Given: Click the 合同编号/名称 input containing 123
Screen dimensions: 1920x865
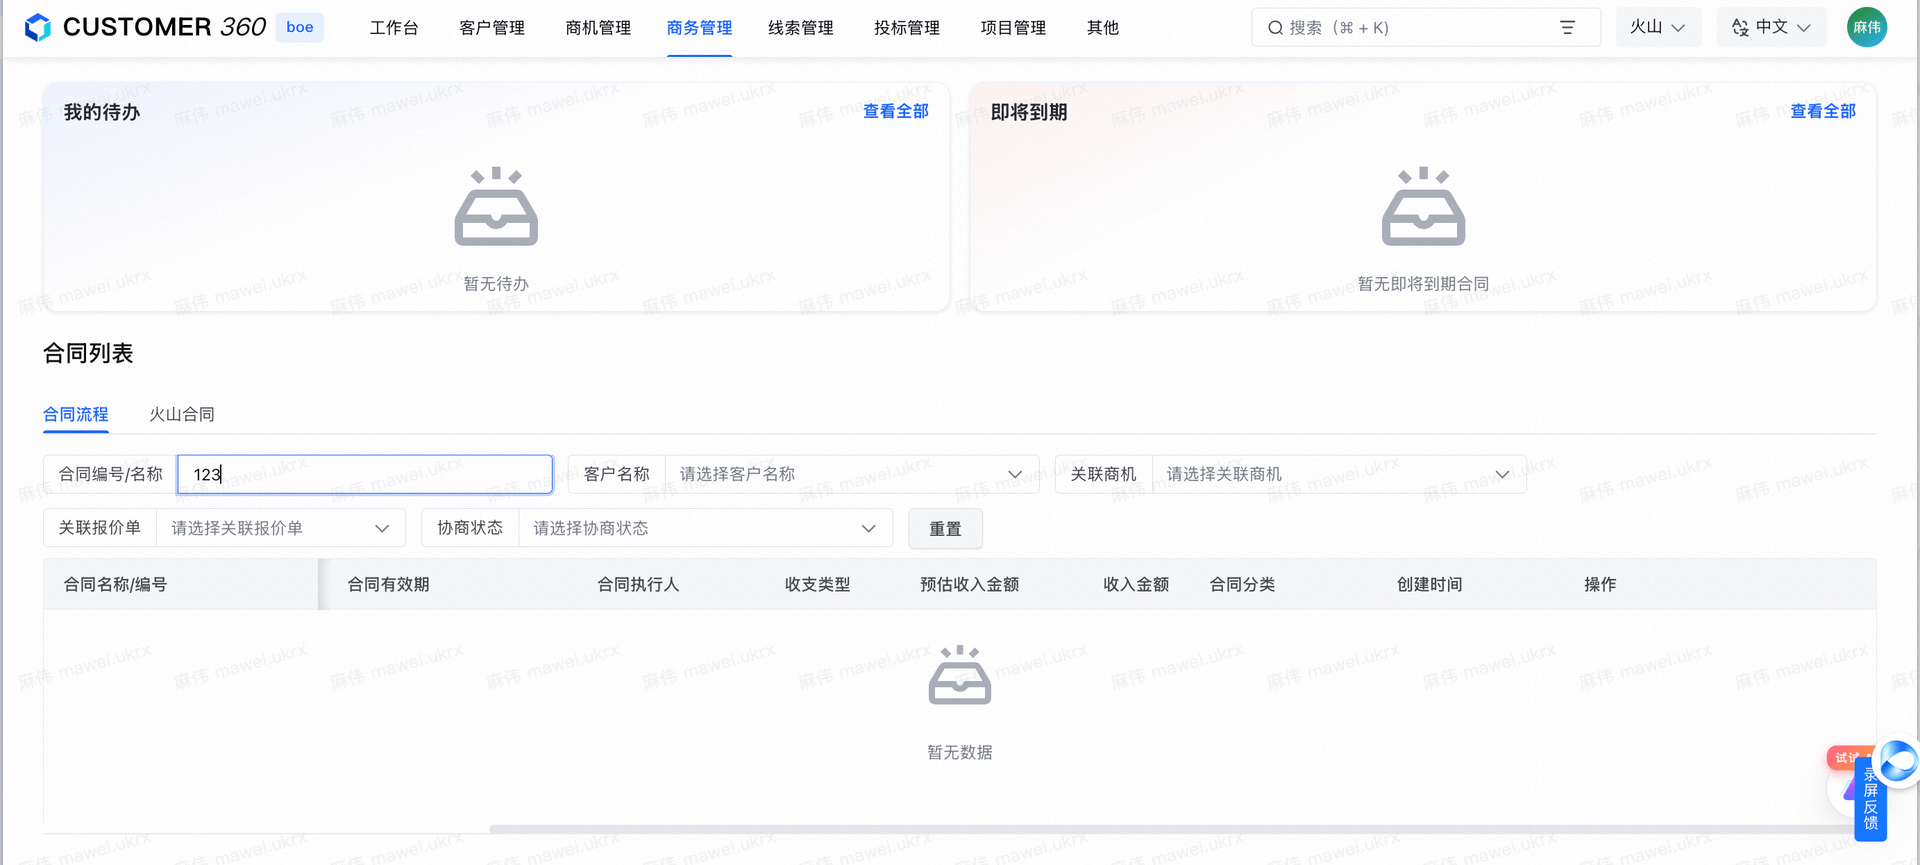Looking at the screenshot, I should point(365,474).
